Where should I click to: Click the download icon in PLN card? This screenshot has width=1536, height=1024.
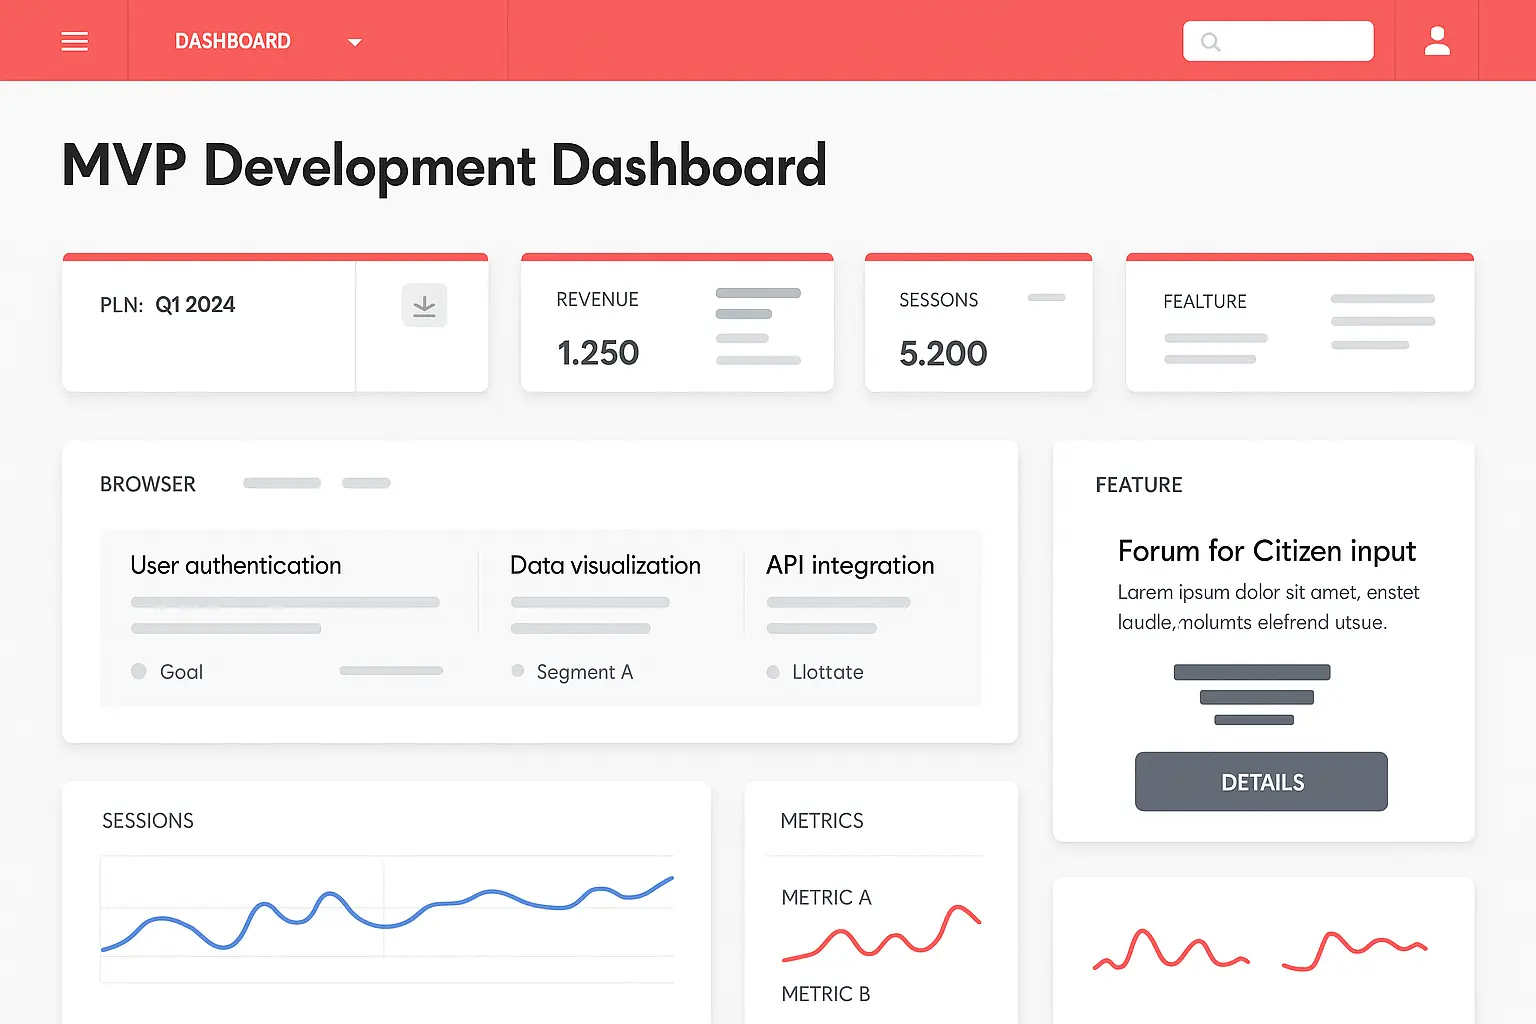tap(424, 305)
